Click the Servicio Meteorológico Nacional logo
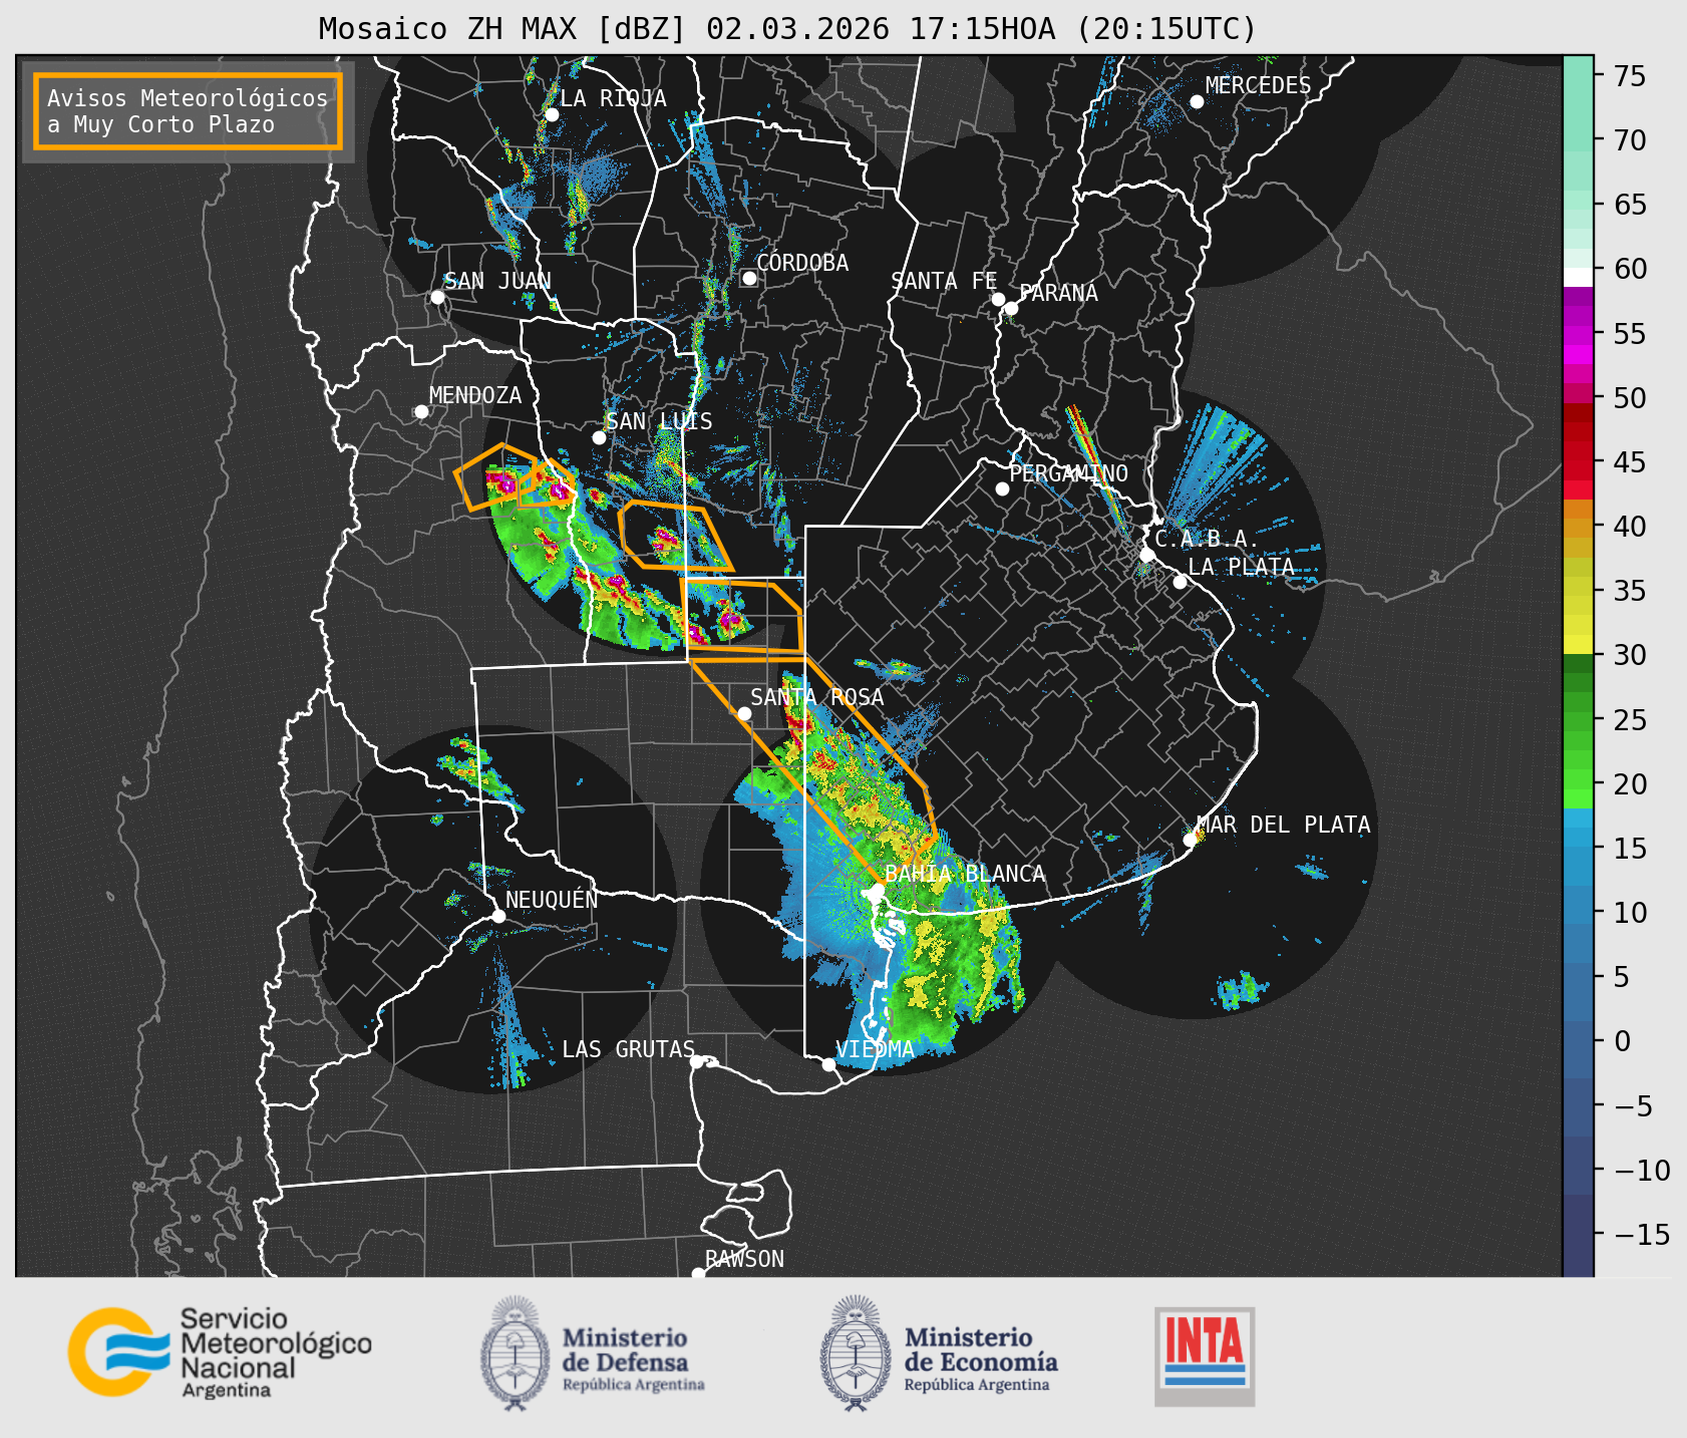 click(220, 1352)
